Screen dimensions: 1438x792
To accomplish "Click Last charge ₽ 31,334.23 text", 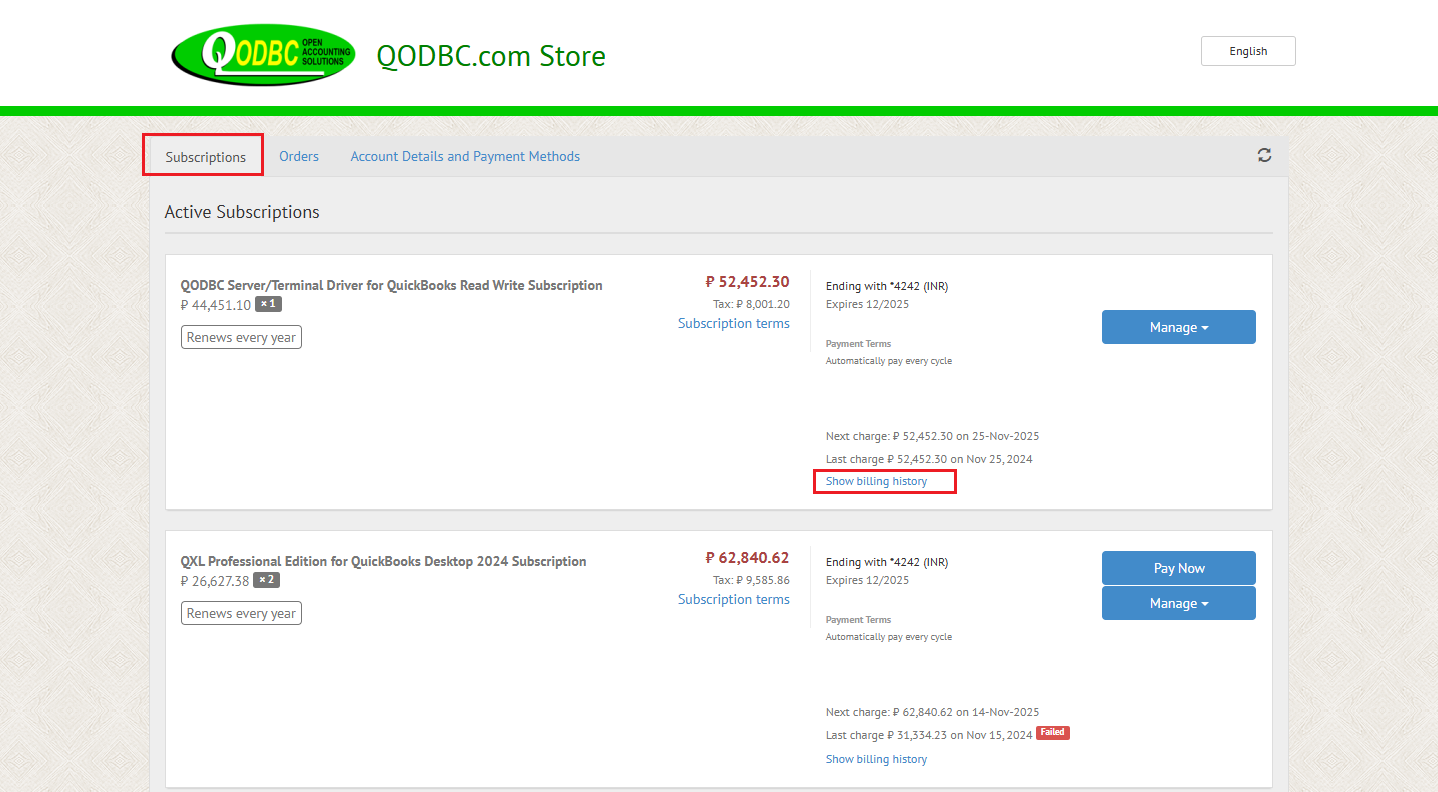I will coord(929,735).
